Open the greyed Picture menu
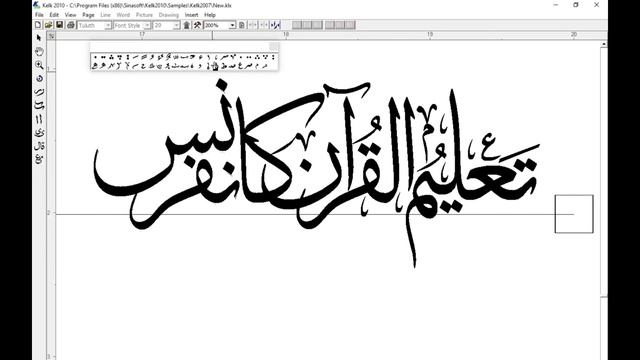Screen dimensions: 640x360 [144, 15]
